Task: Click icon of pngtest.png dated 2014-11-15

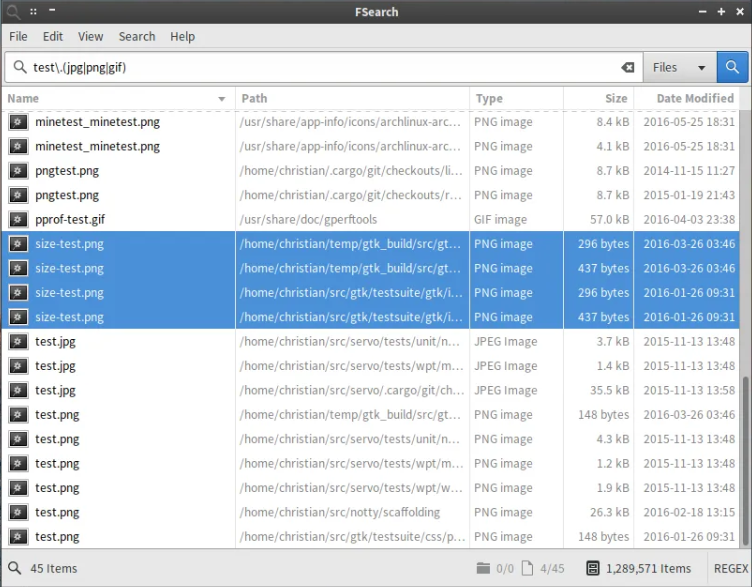Action: pos(18,171)
